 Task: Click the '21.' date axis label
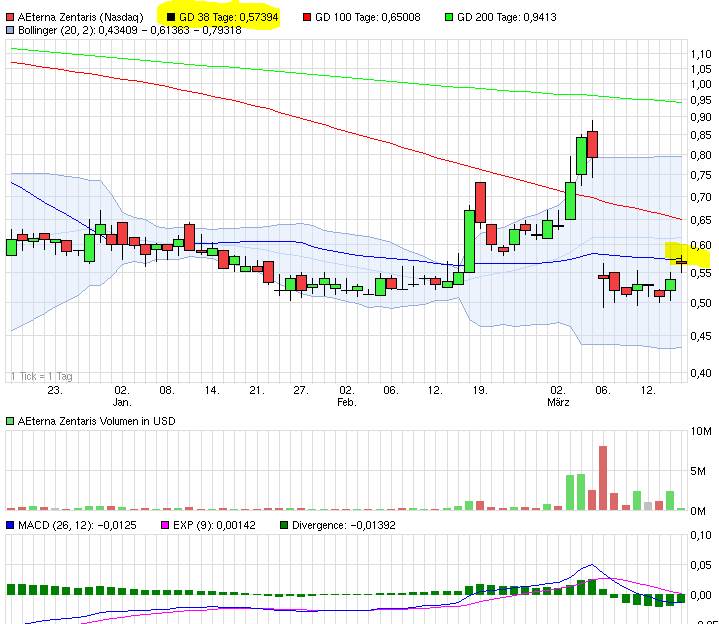pos(257,390)
